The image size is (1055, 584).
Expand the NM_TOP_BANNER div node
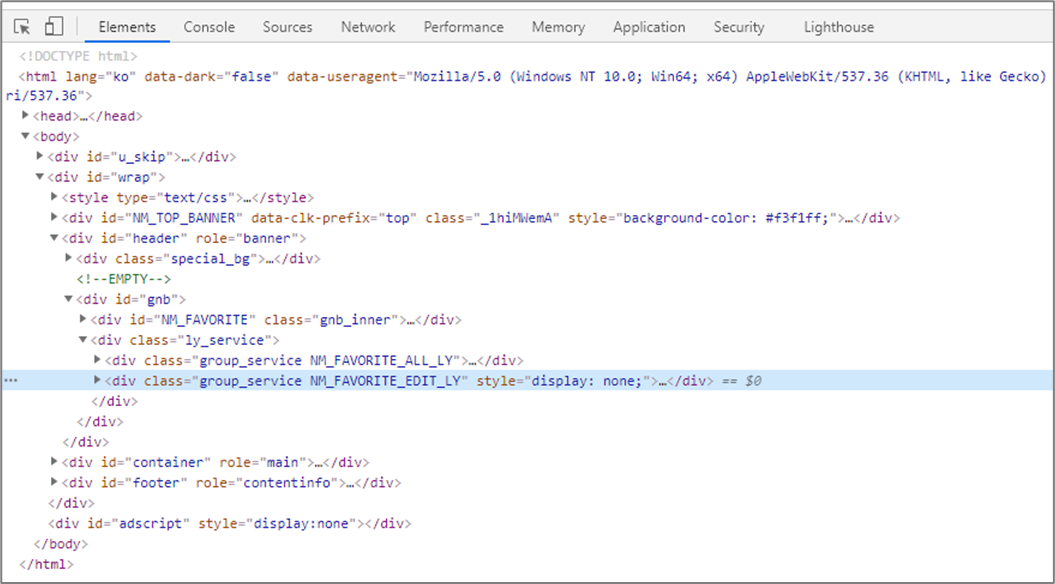coord(54,217)
